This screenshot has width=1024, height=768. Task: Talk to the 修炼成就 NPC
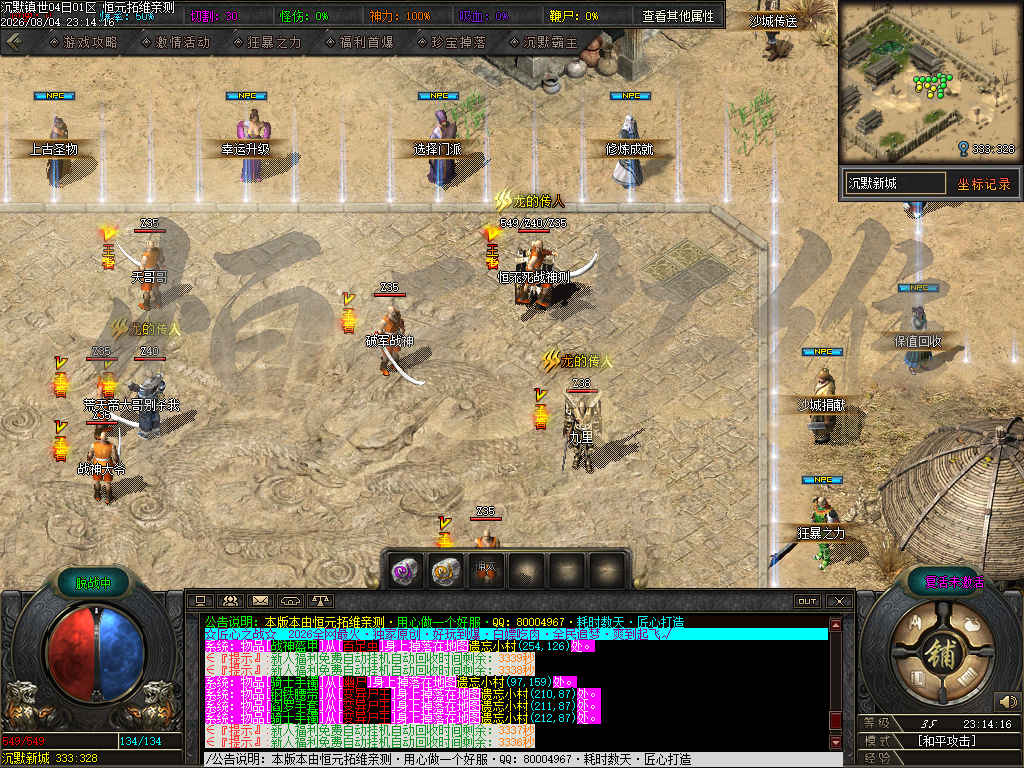click(630, 150)
